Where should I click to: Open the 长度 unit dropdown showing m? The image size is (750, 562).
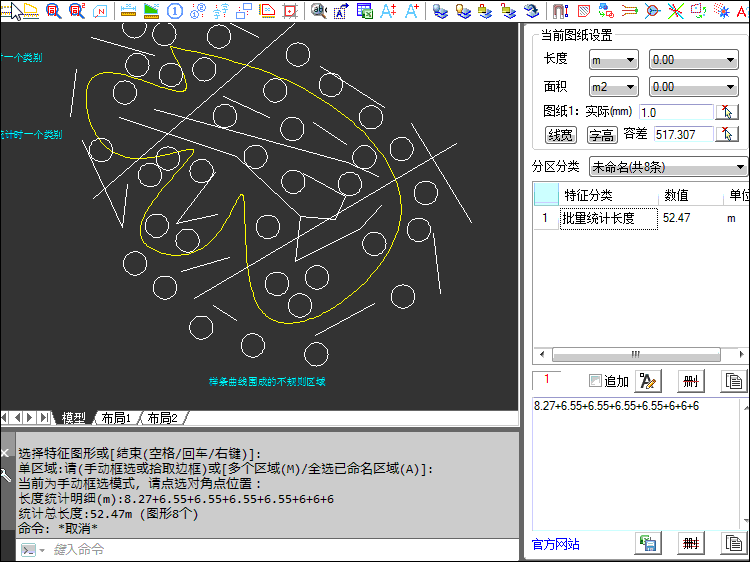coord(613,60)
